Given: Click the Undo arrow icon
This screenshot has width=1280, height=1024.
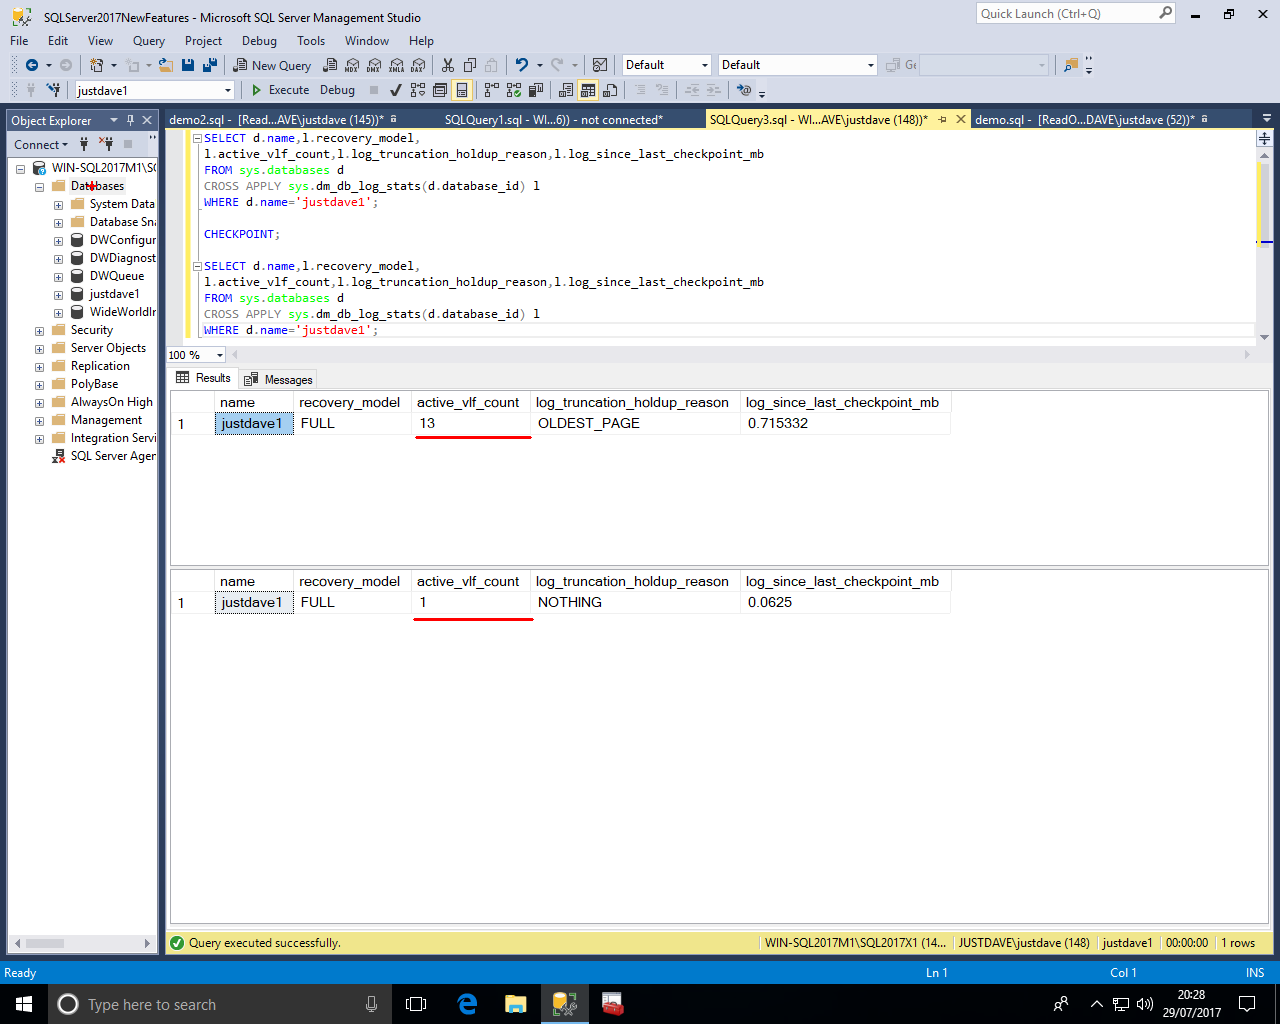Looking at the screenshot, I should 521,65.
